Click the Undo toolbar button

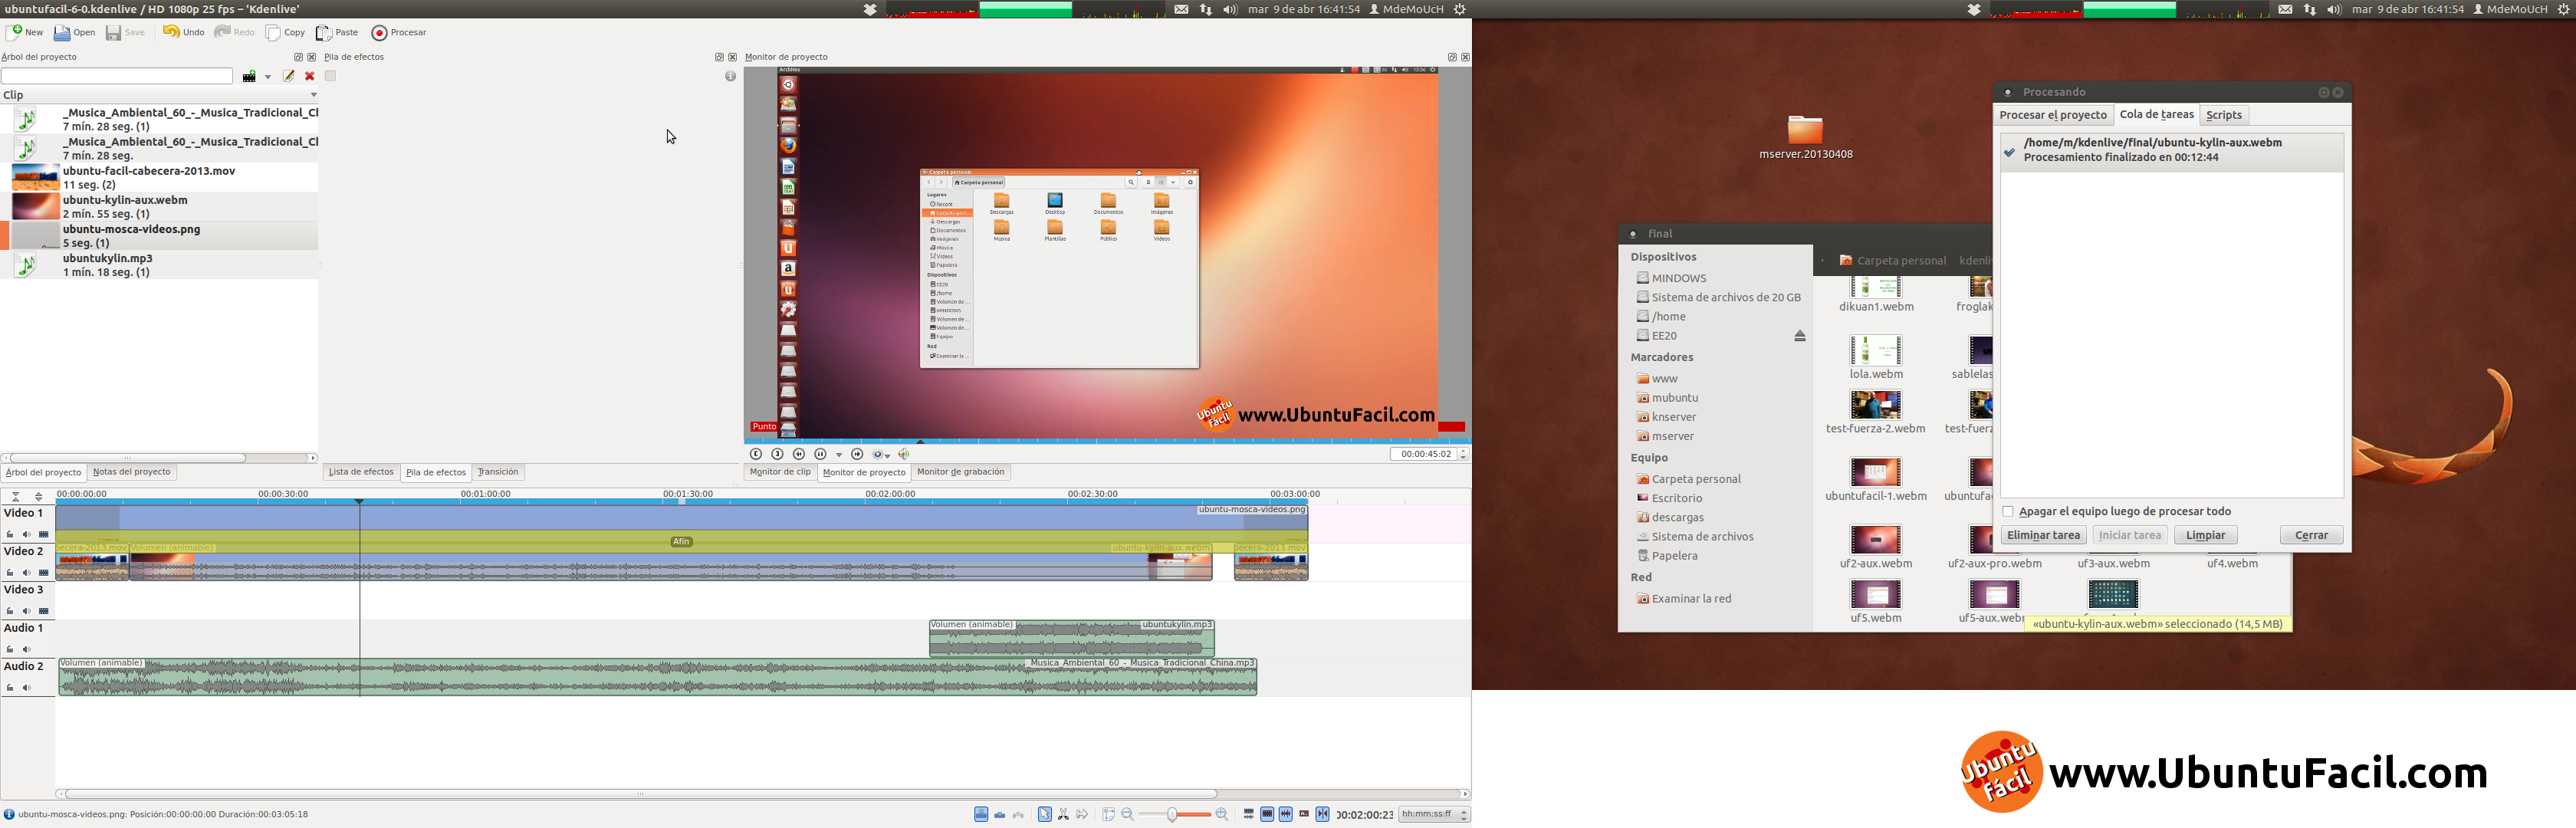pos(183,32)
